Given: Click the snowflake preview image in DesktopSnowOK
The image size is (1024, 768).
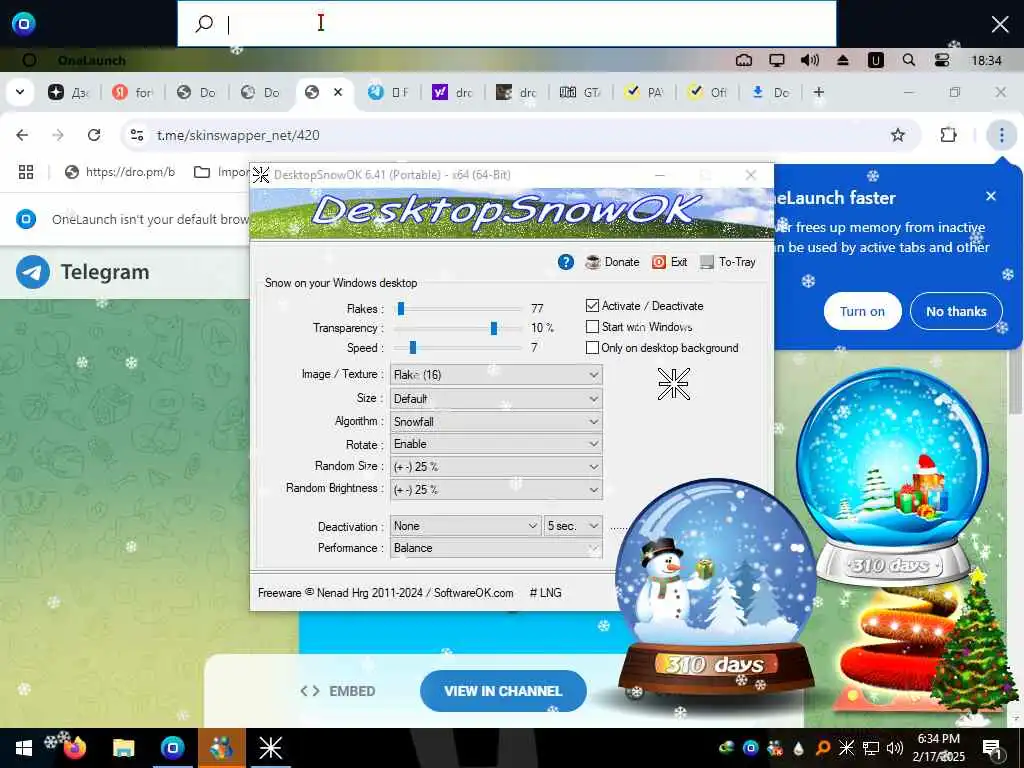Looking at the screenshot, I should 673,383.
